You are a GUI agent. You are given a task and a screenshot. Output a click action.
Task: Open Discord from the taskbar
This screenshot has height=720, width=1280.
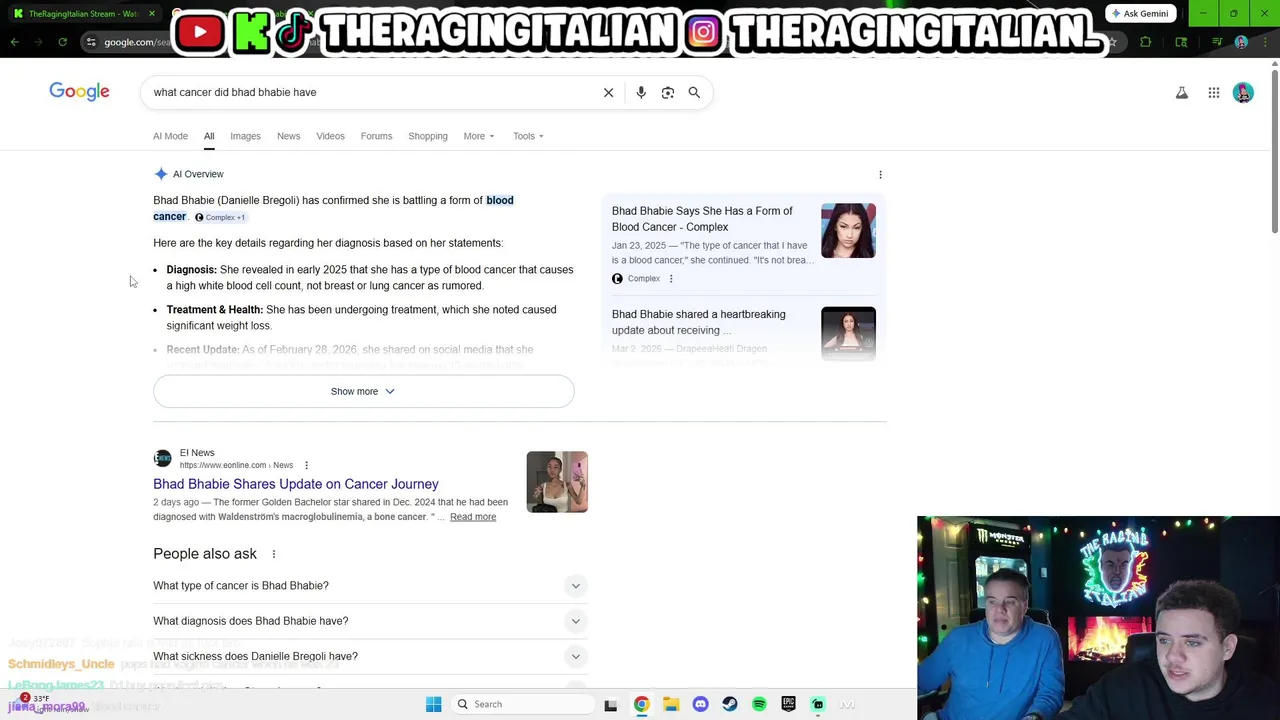tap(700, 704)
